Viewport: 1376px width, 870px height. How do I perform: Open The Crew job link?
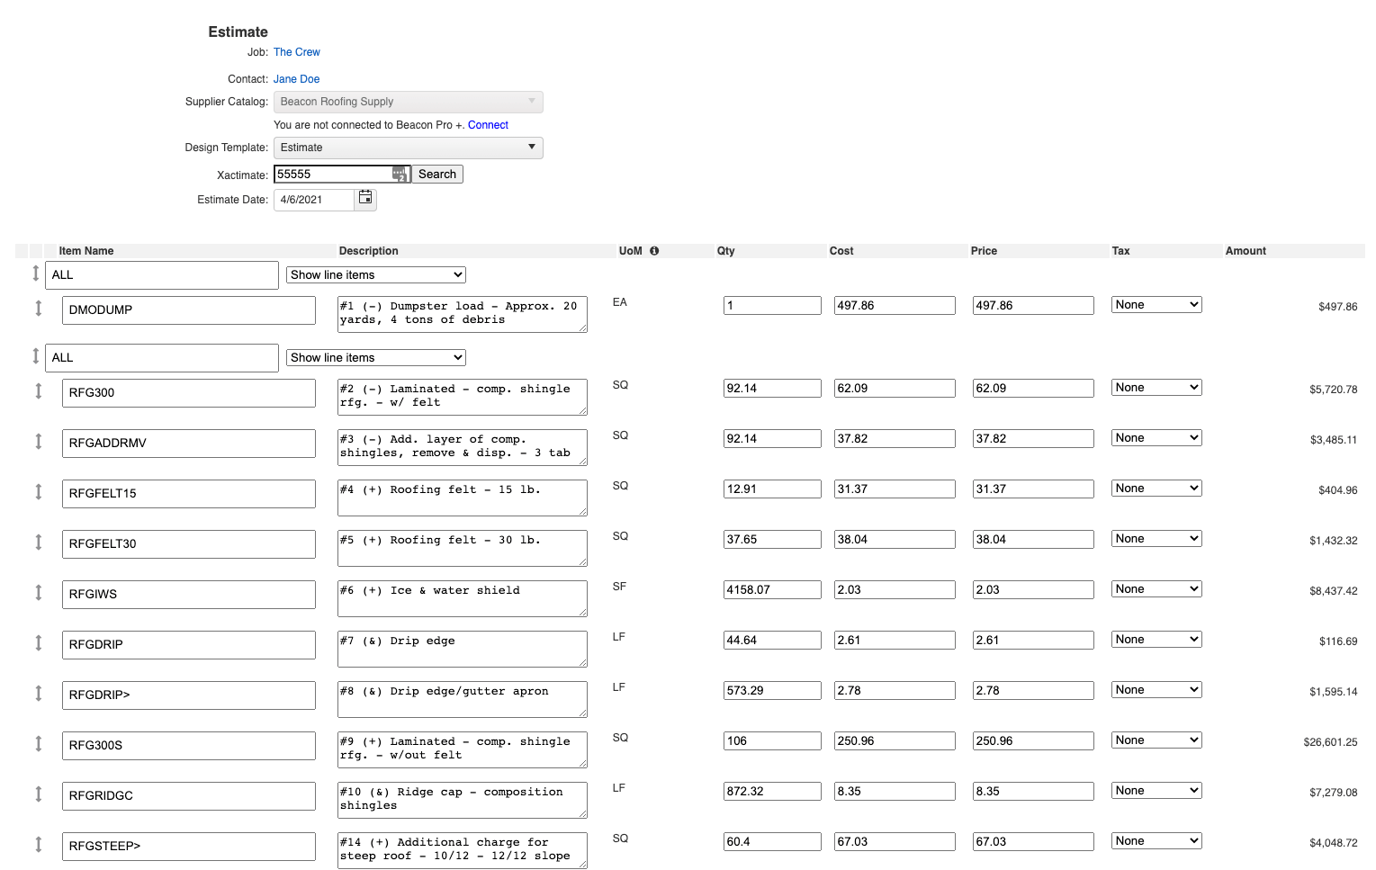click(x=296, y=51)
